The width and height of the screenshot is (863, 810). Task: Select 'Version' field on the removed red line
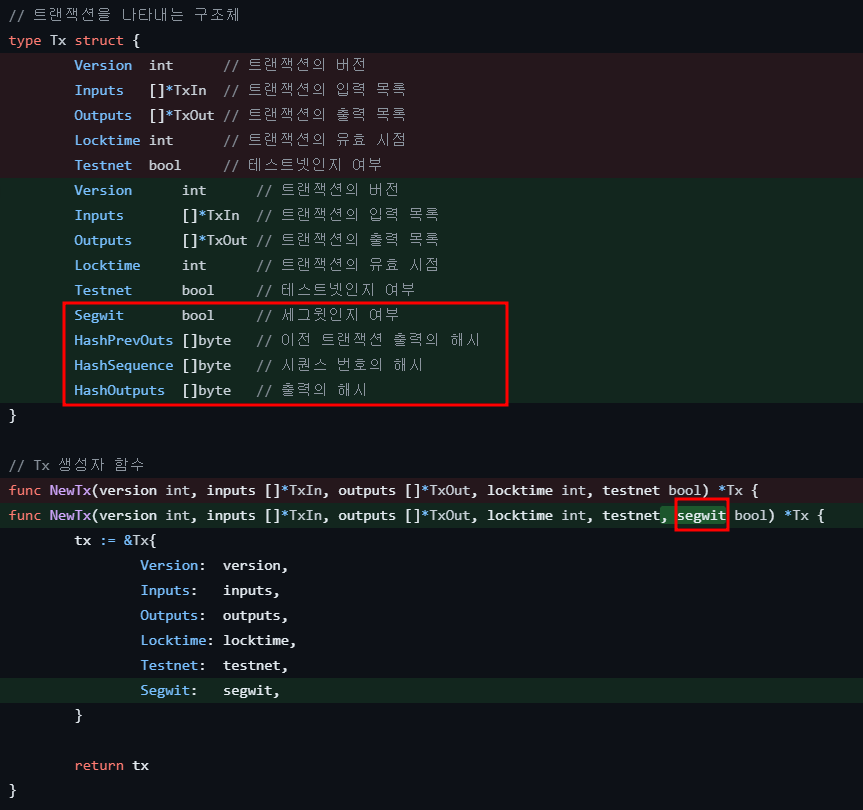[103, 65]
